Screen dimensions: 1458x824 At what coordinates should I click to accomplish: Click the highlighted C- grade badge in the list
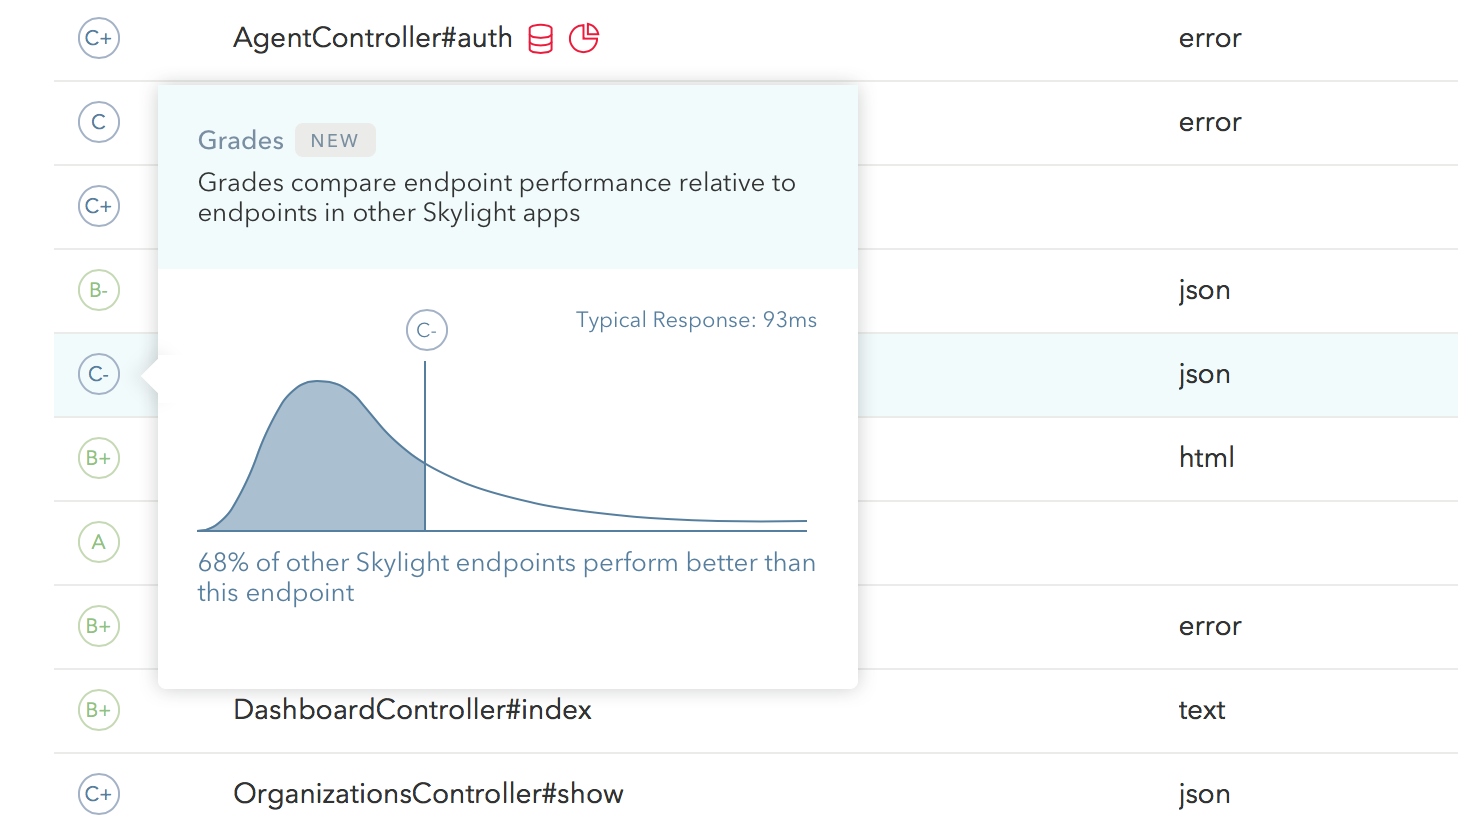pos(99,374)
